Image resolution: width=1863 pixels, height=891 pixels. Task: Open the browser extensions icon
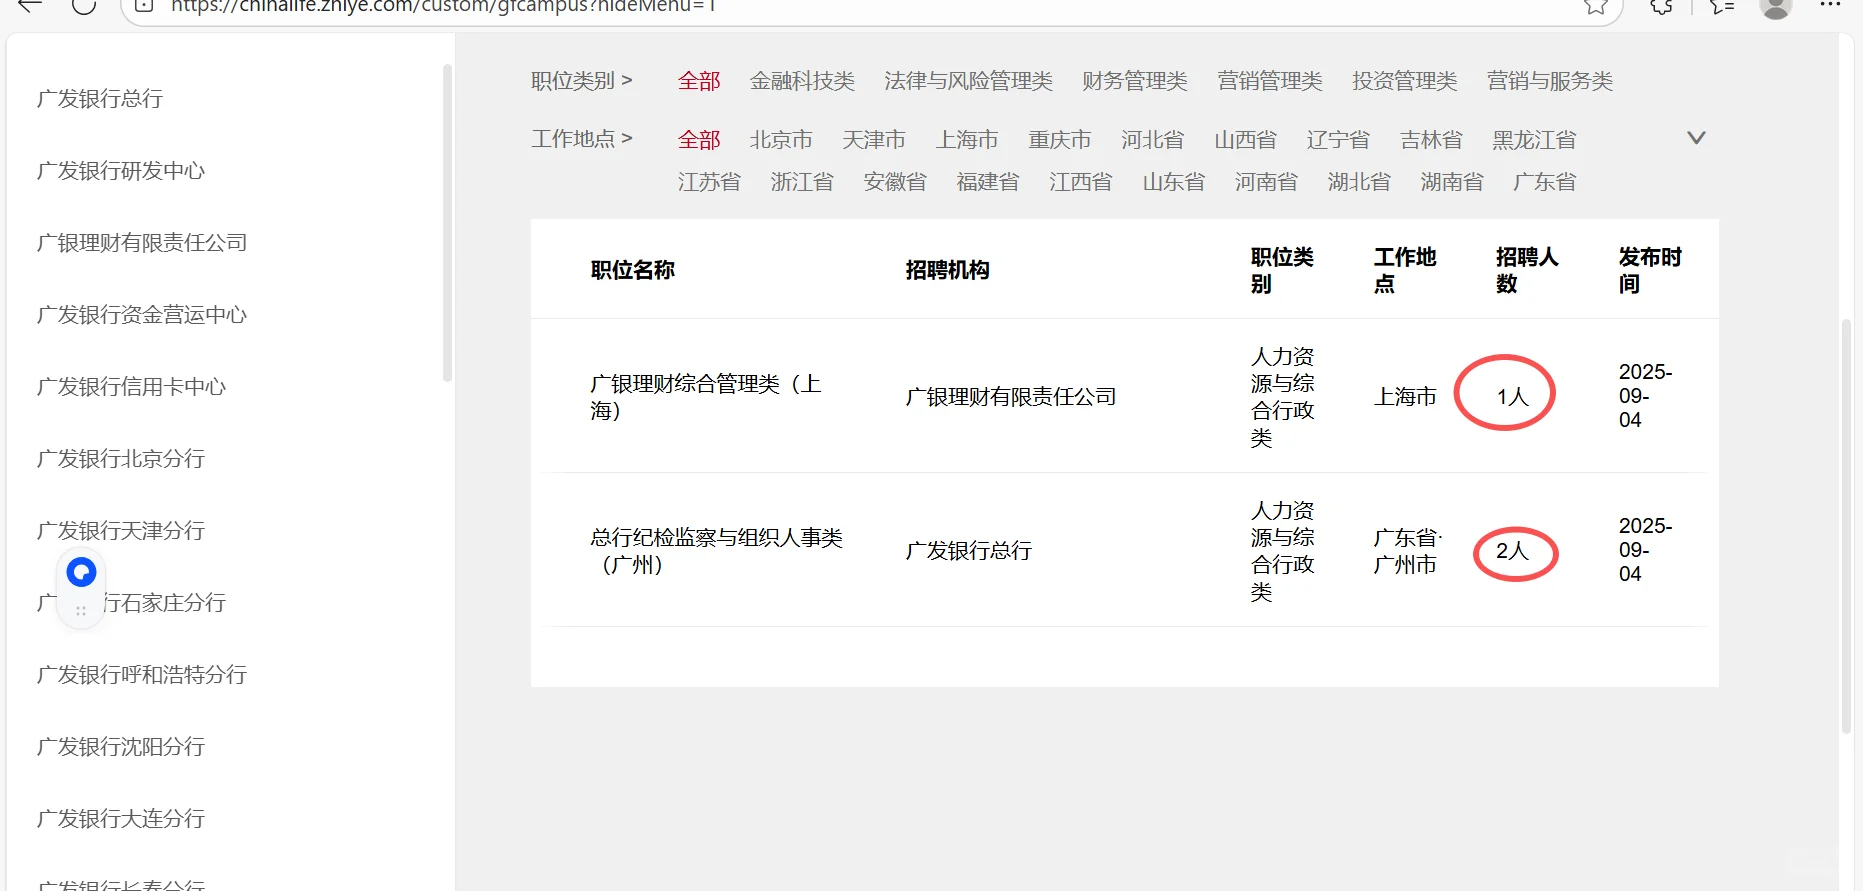[x=1662, y=6]
